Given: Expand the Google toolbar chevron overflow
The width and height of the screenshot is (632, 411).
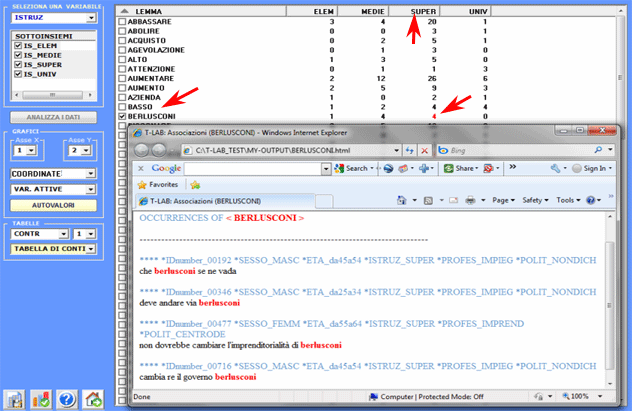Looking at the screenshot, I should point(513,167).
